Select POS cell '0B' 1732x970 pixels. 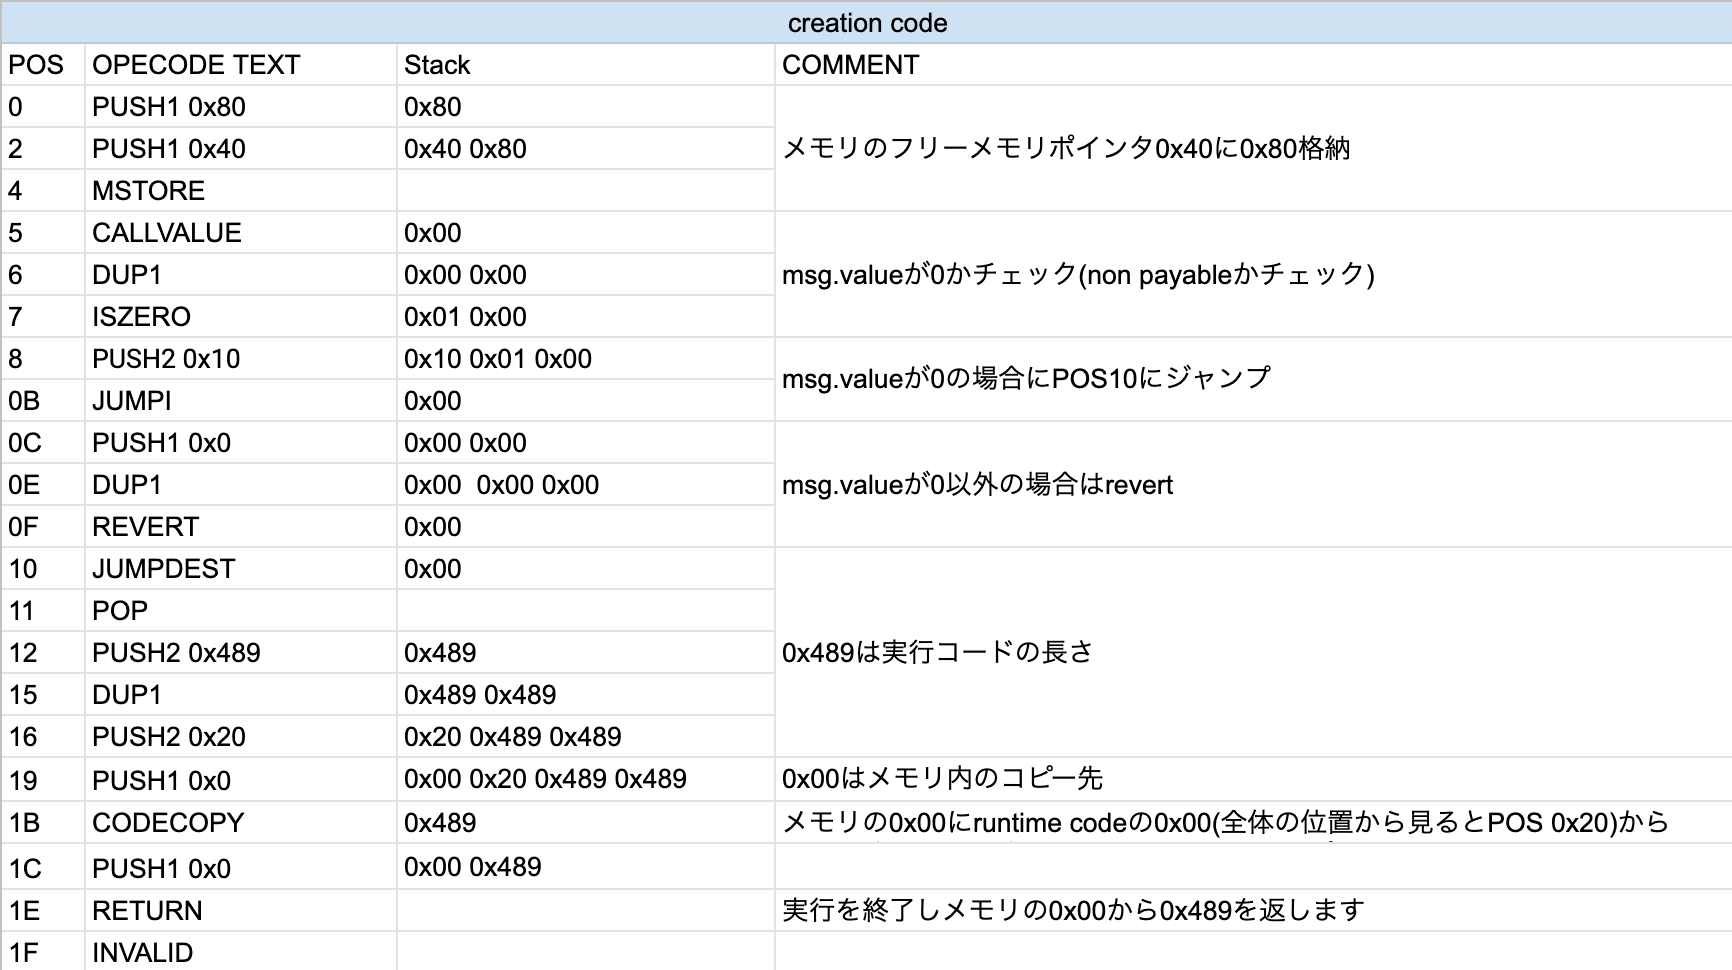tap(43, 401)
